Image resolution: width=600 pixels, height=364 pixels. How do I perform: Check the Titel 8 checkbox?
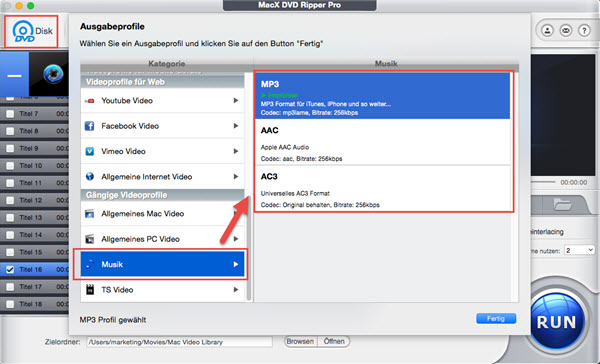pyautogui.click(x=10, y=131)
